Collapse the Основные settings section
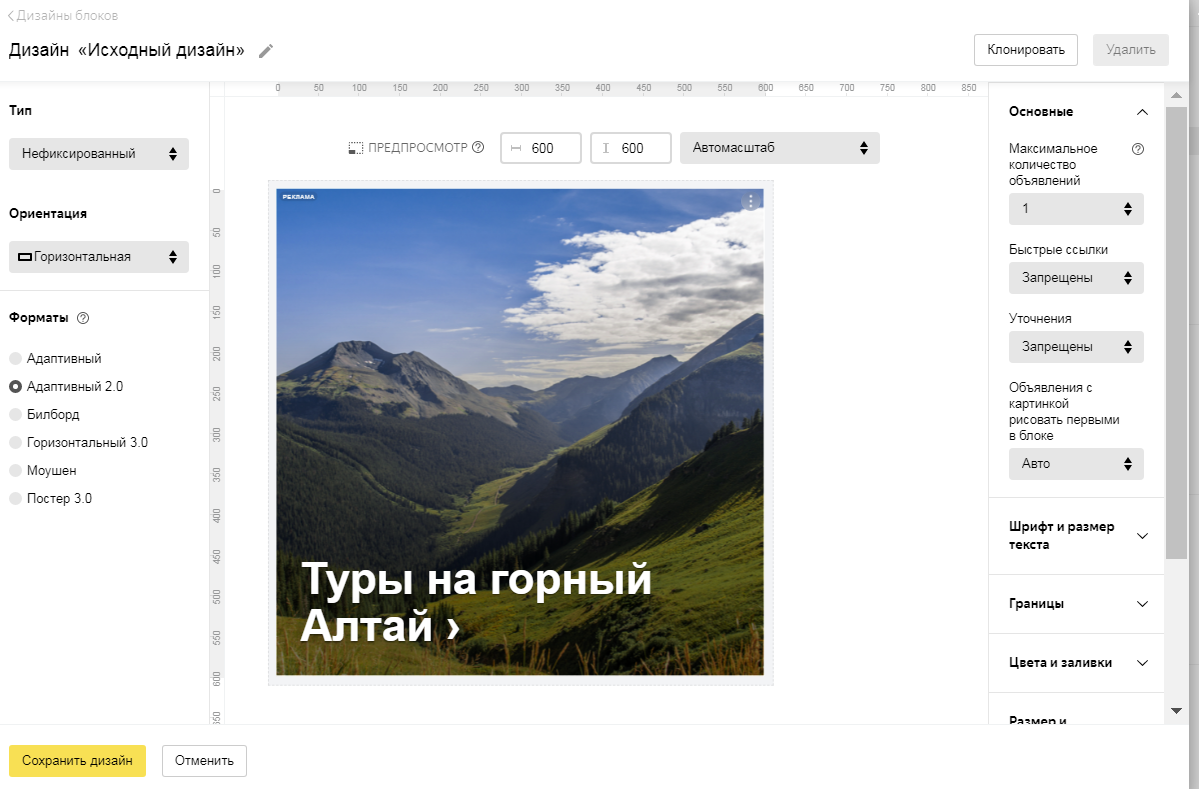 (x=1143, y=112)
